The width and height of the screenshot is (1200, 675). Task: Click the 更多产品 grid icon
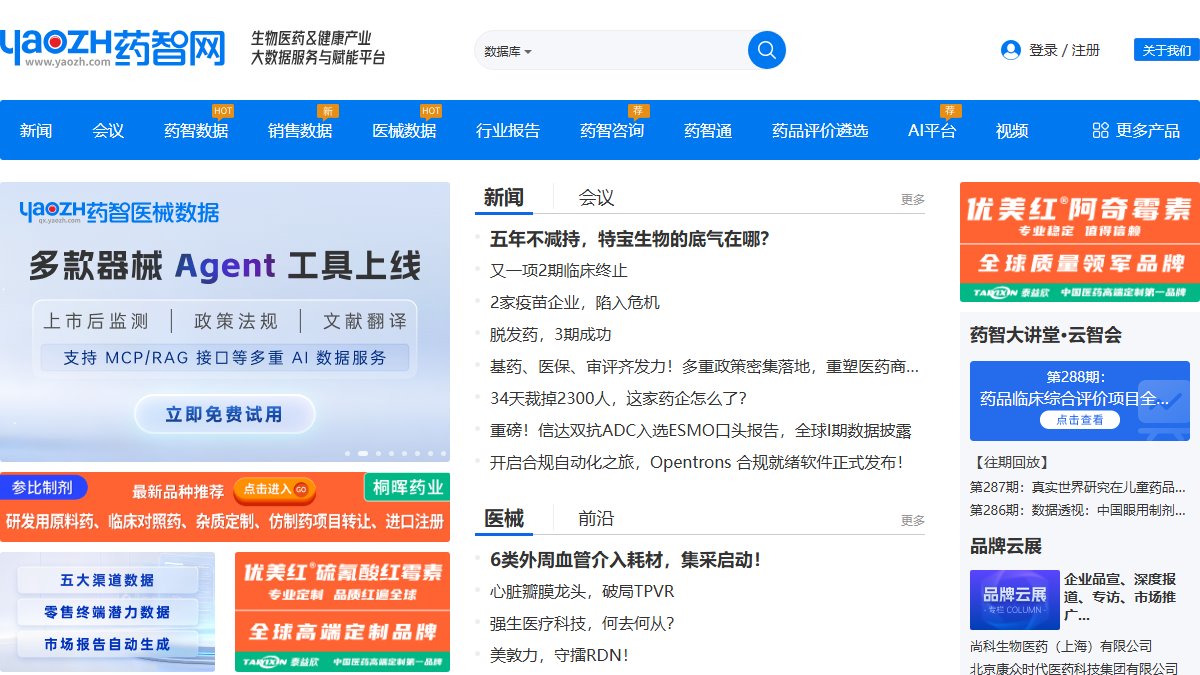(1100, 130)
